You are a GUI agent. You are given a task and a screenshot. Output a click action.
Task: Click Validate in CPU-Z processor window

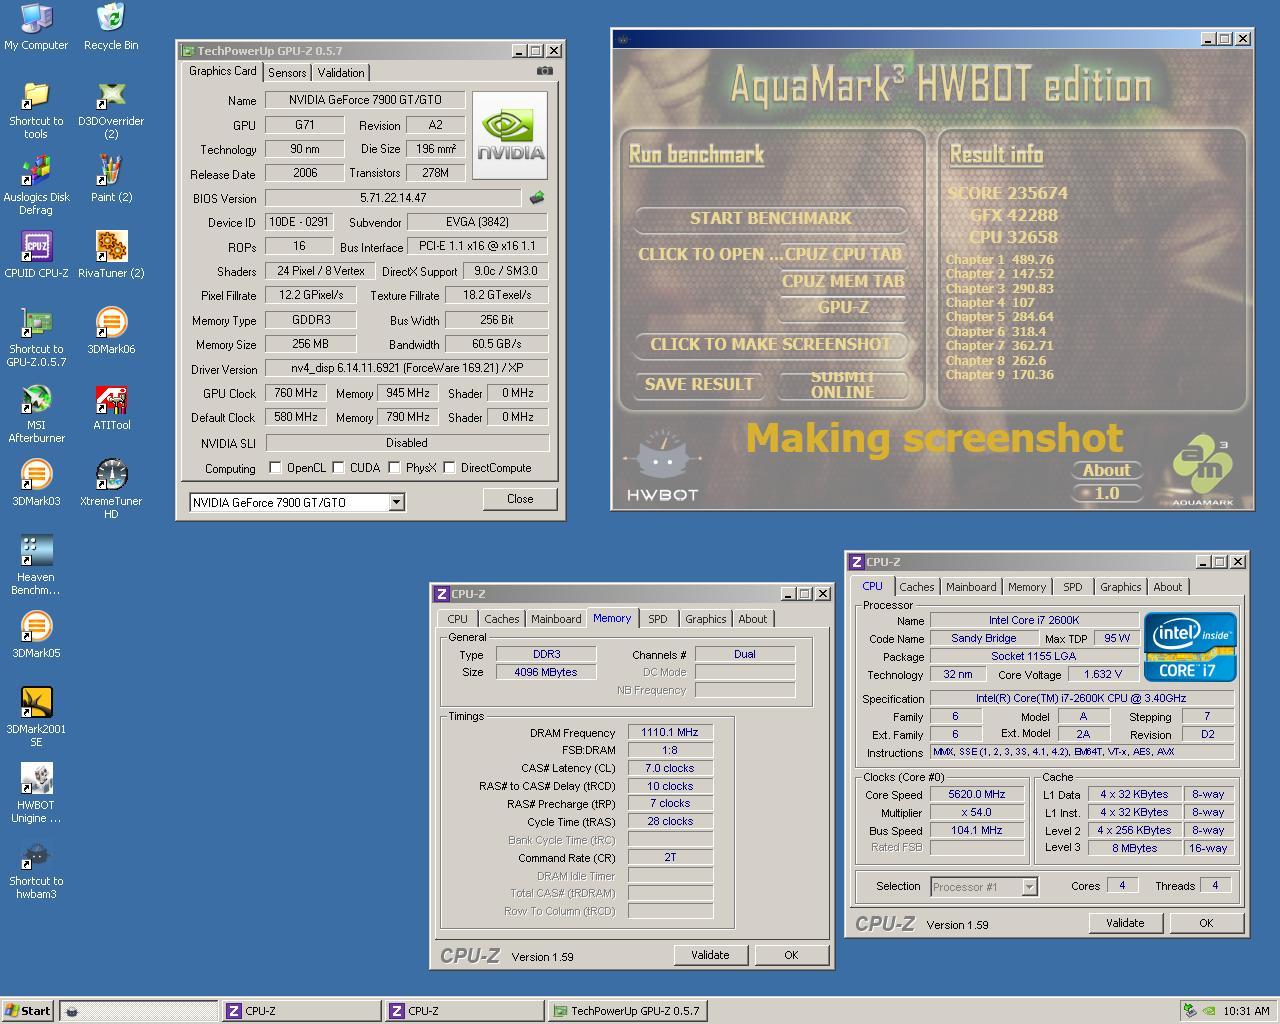click(x=1125, y=923)
